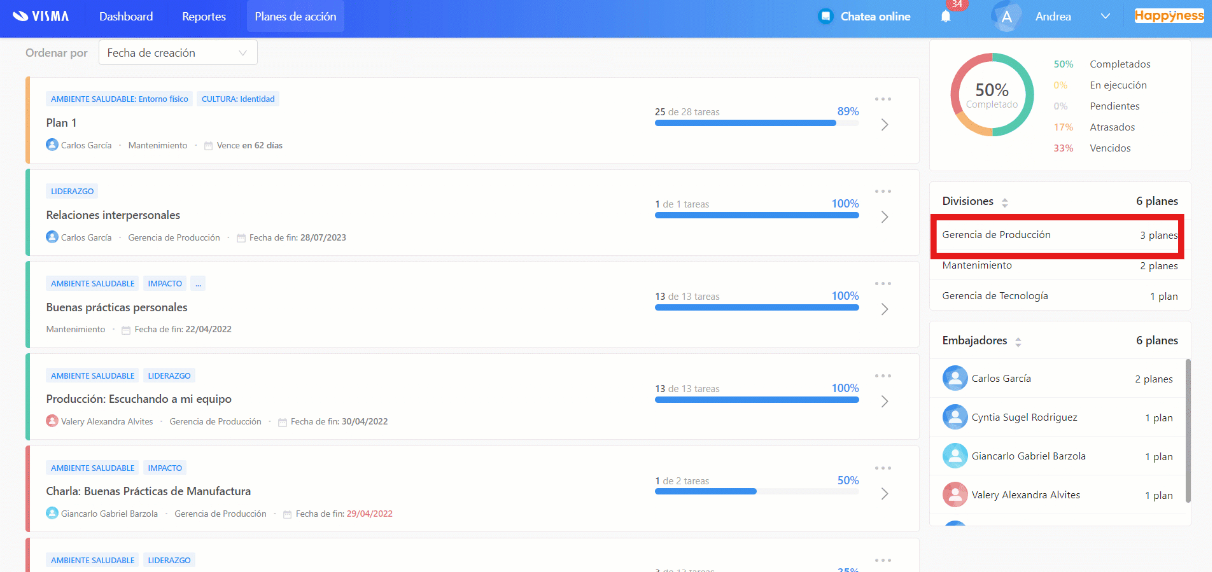Expand the Andrea user menu arrow

pos(1105,16)
